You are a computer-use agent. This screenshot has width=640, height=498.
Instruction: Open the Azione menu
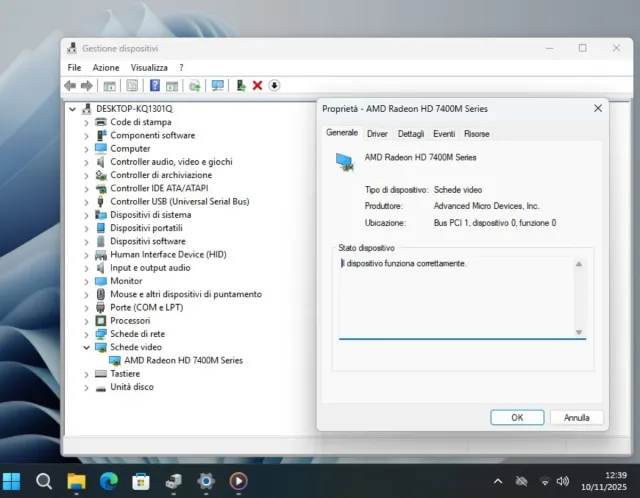point(106,67)
